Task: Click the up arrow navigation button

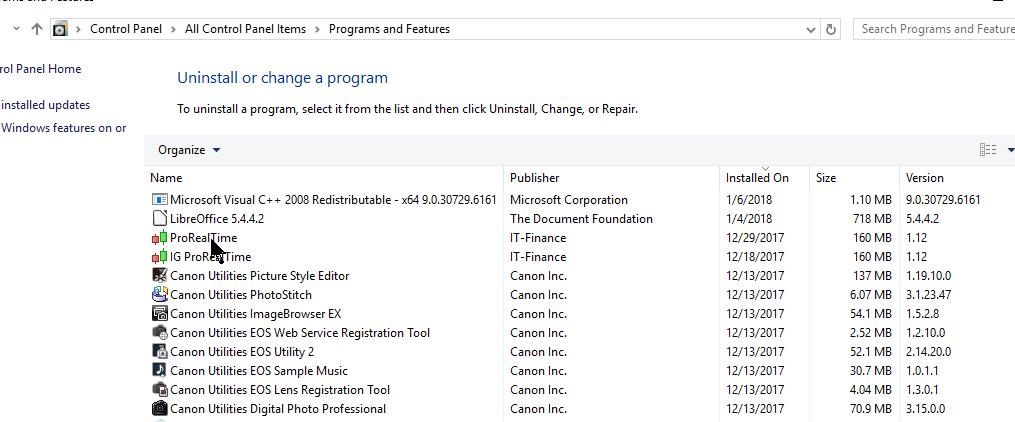Action: tap(37, 29)
